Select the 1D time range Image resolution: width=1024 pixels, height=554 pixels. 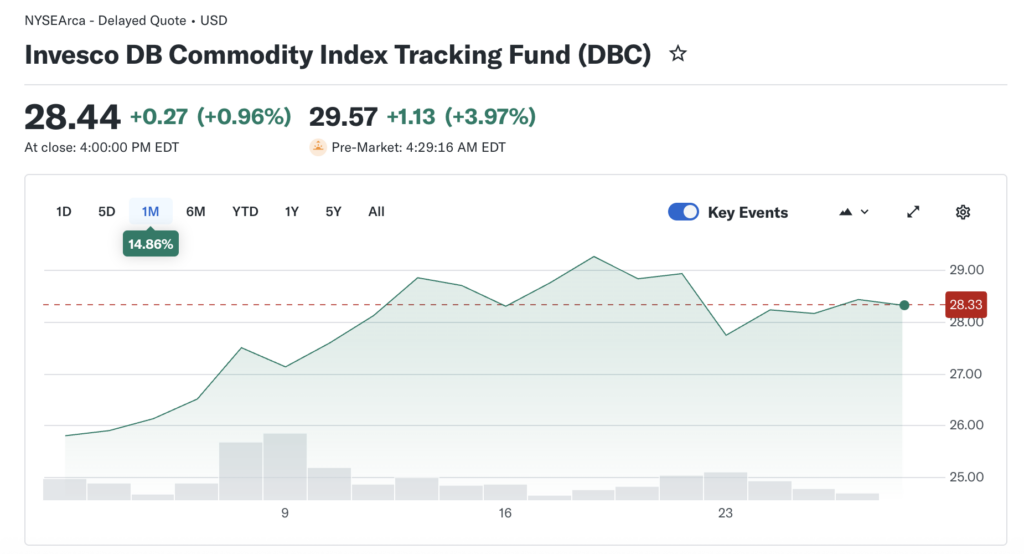[63, 212]
